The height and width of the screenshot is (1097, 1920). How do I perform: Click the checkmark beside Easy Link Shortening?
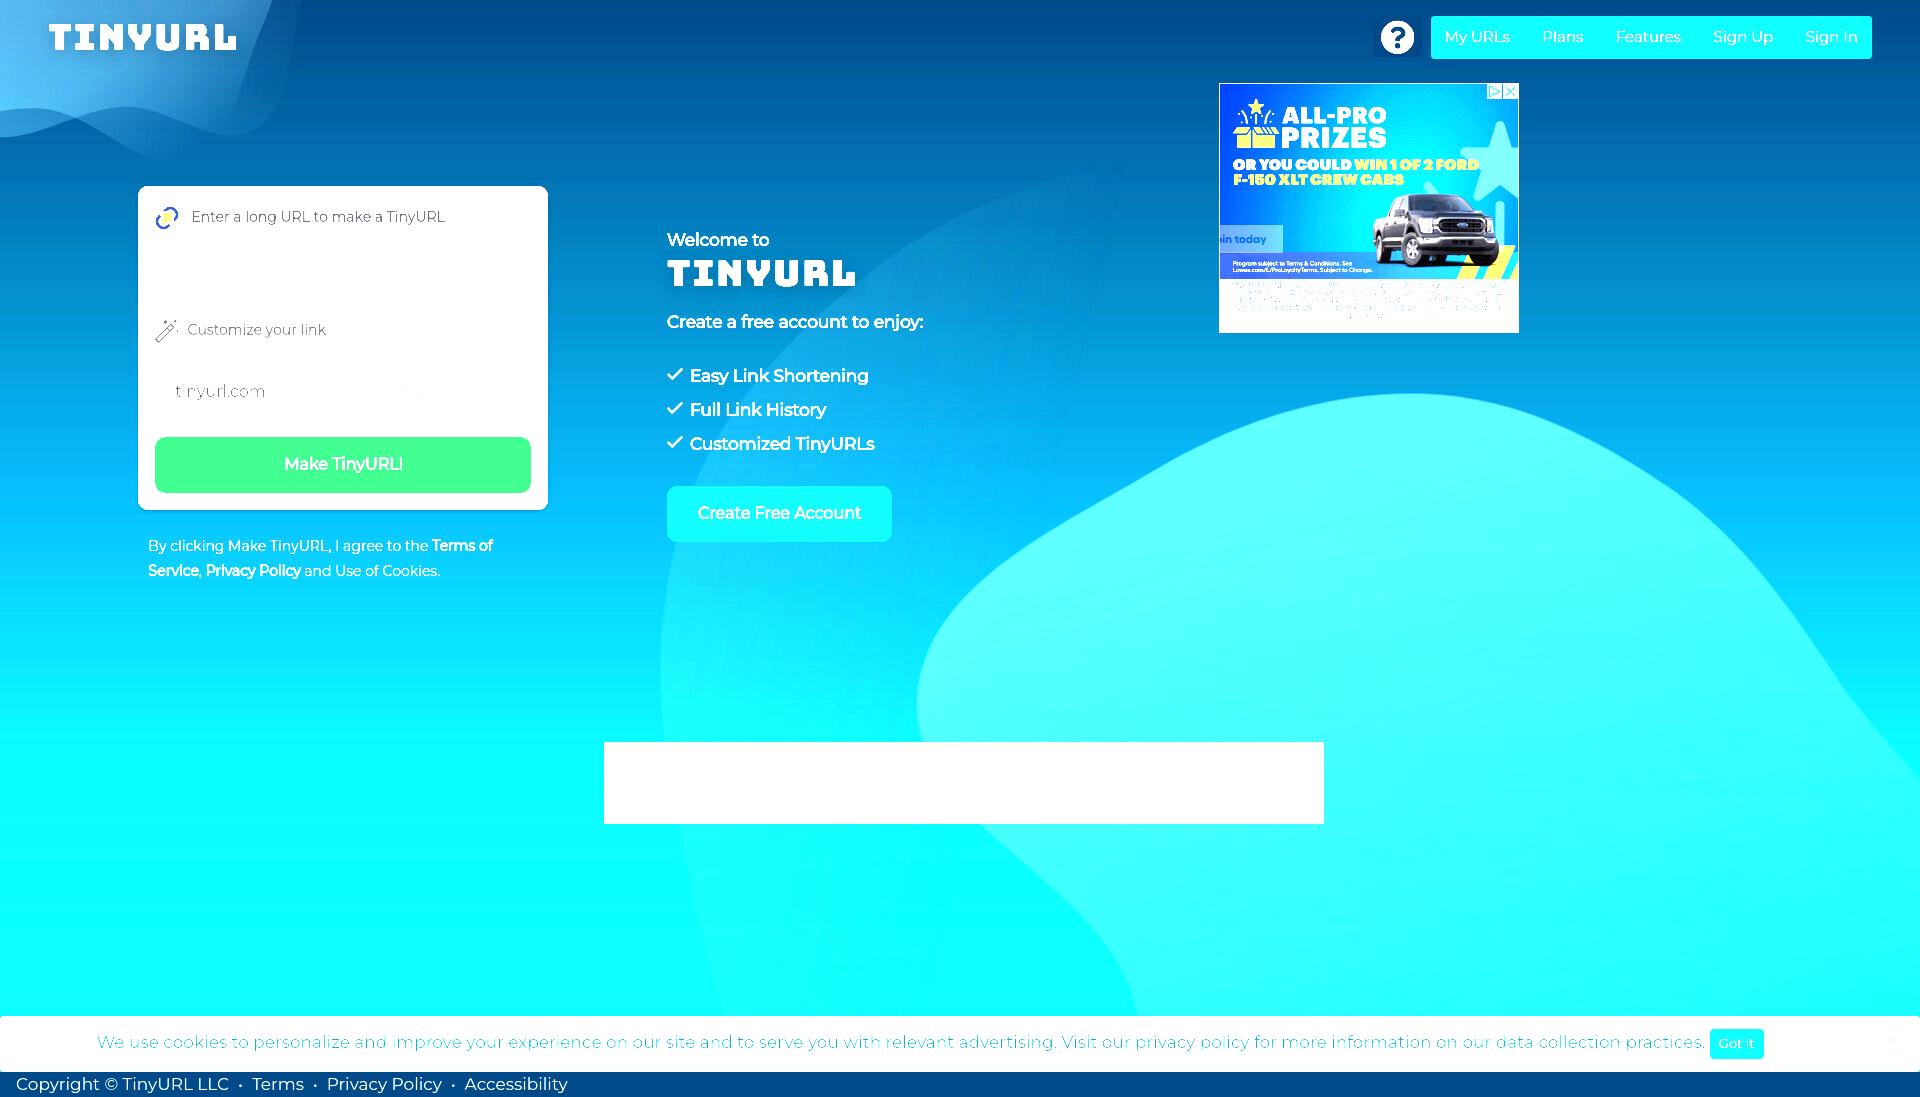[x=675, y=374]
